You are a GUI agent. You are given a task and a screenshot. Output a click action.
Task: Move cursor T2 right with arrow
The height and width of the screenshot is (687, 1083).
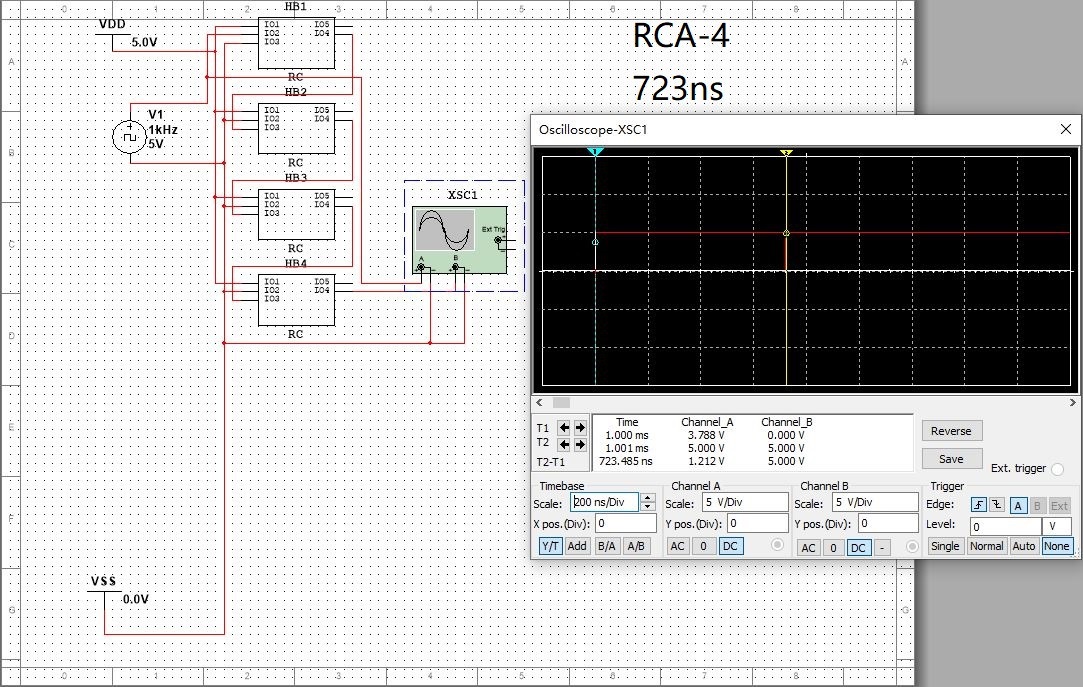click(x=580, y=444)
